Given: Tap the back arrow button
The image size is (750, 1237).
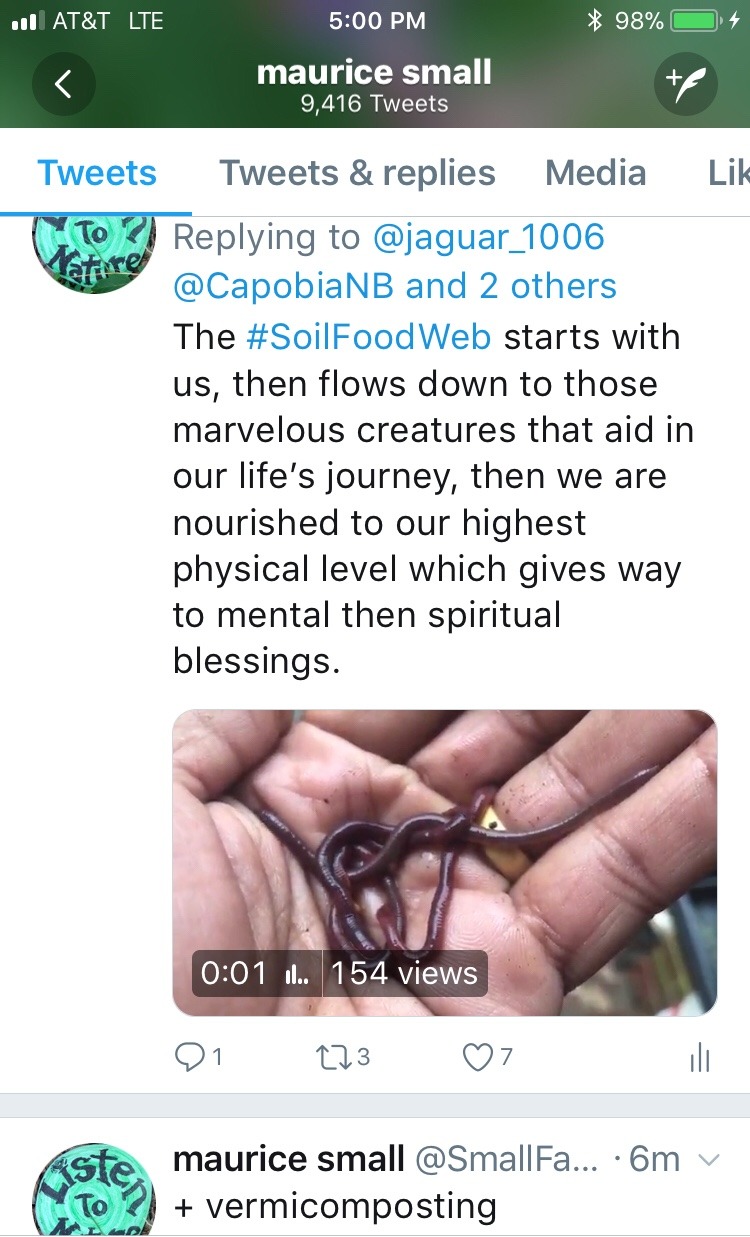Looking at the screenshot, I should pos(63,85).
